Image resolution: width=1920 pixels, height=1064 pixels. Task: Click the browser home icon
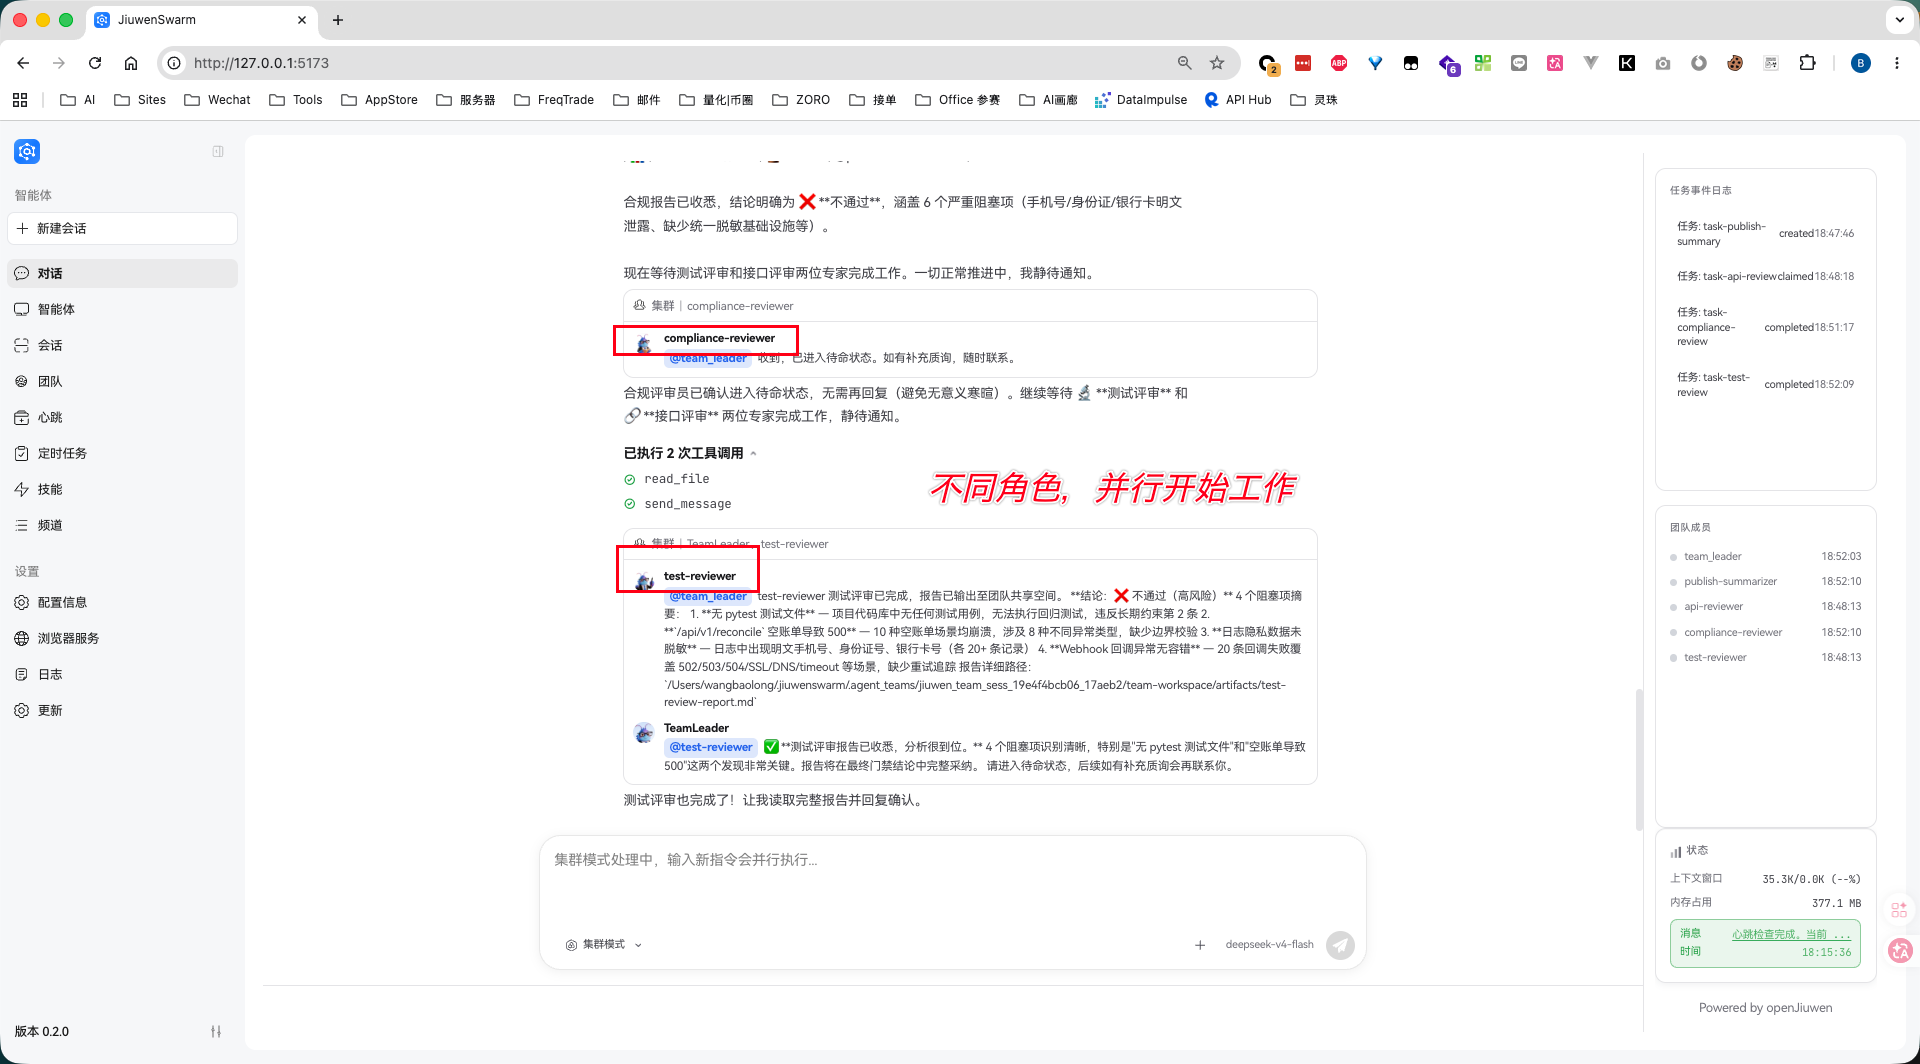[x=131, y=63]
